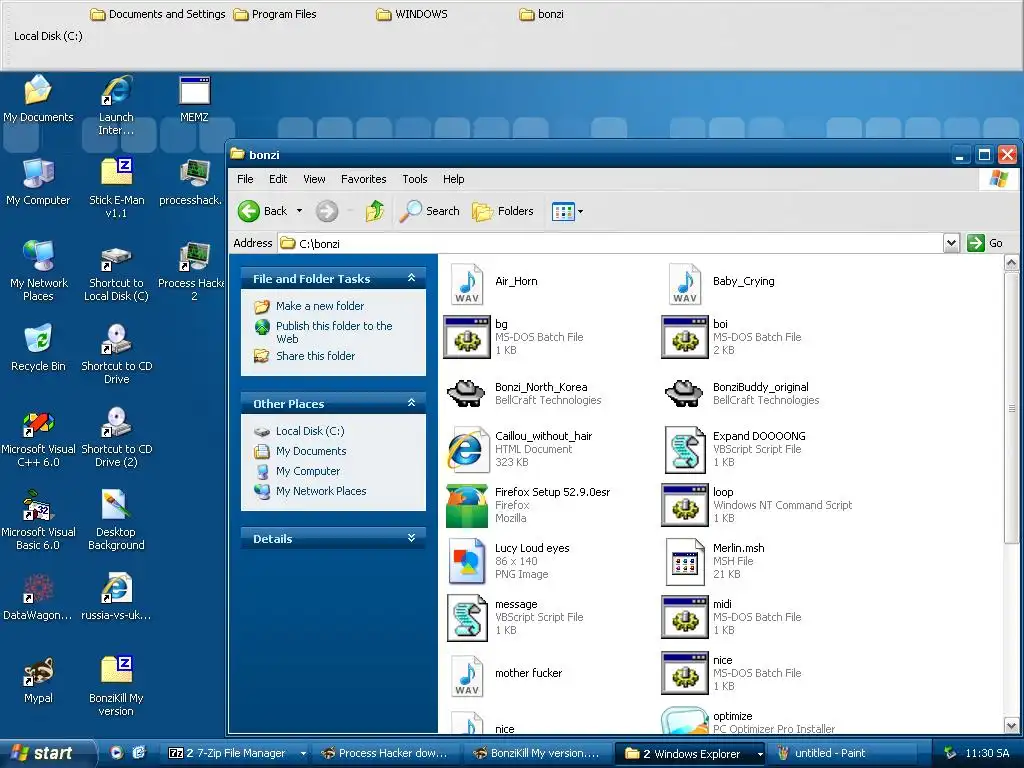Select the bg MS-DOS batch file icon
Screen dimensions: 1024x768
click(x=467, y=337)
